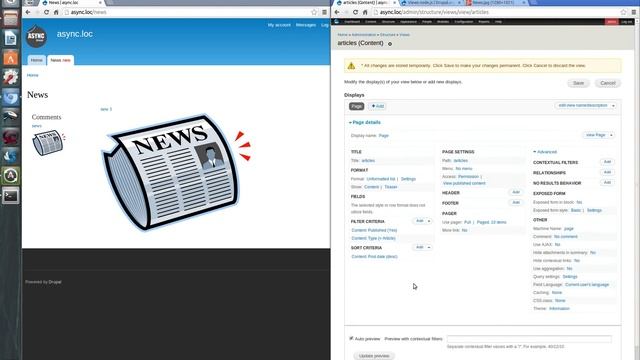Viewport: 640px width, 360px height.
Task: Close the News | async.loc browser tab
Action: (x=100, y=2)
